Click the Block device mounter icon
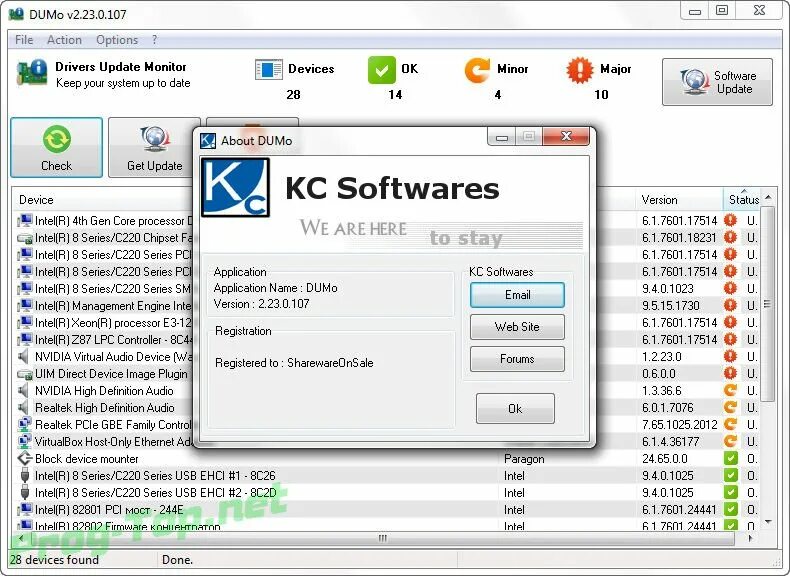Screen dimensions: 790x576 point(25,459)
